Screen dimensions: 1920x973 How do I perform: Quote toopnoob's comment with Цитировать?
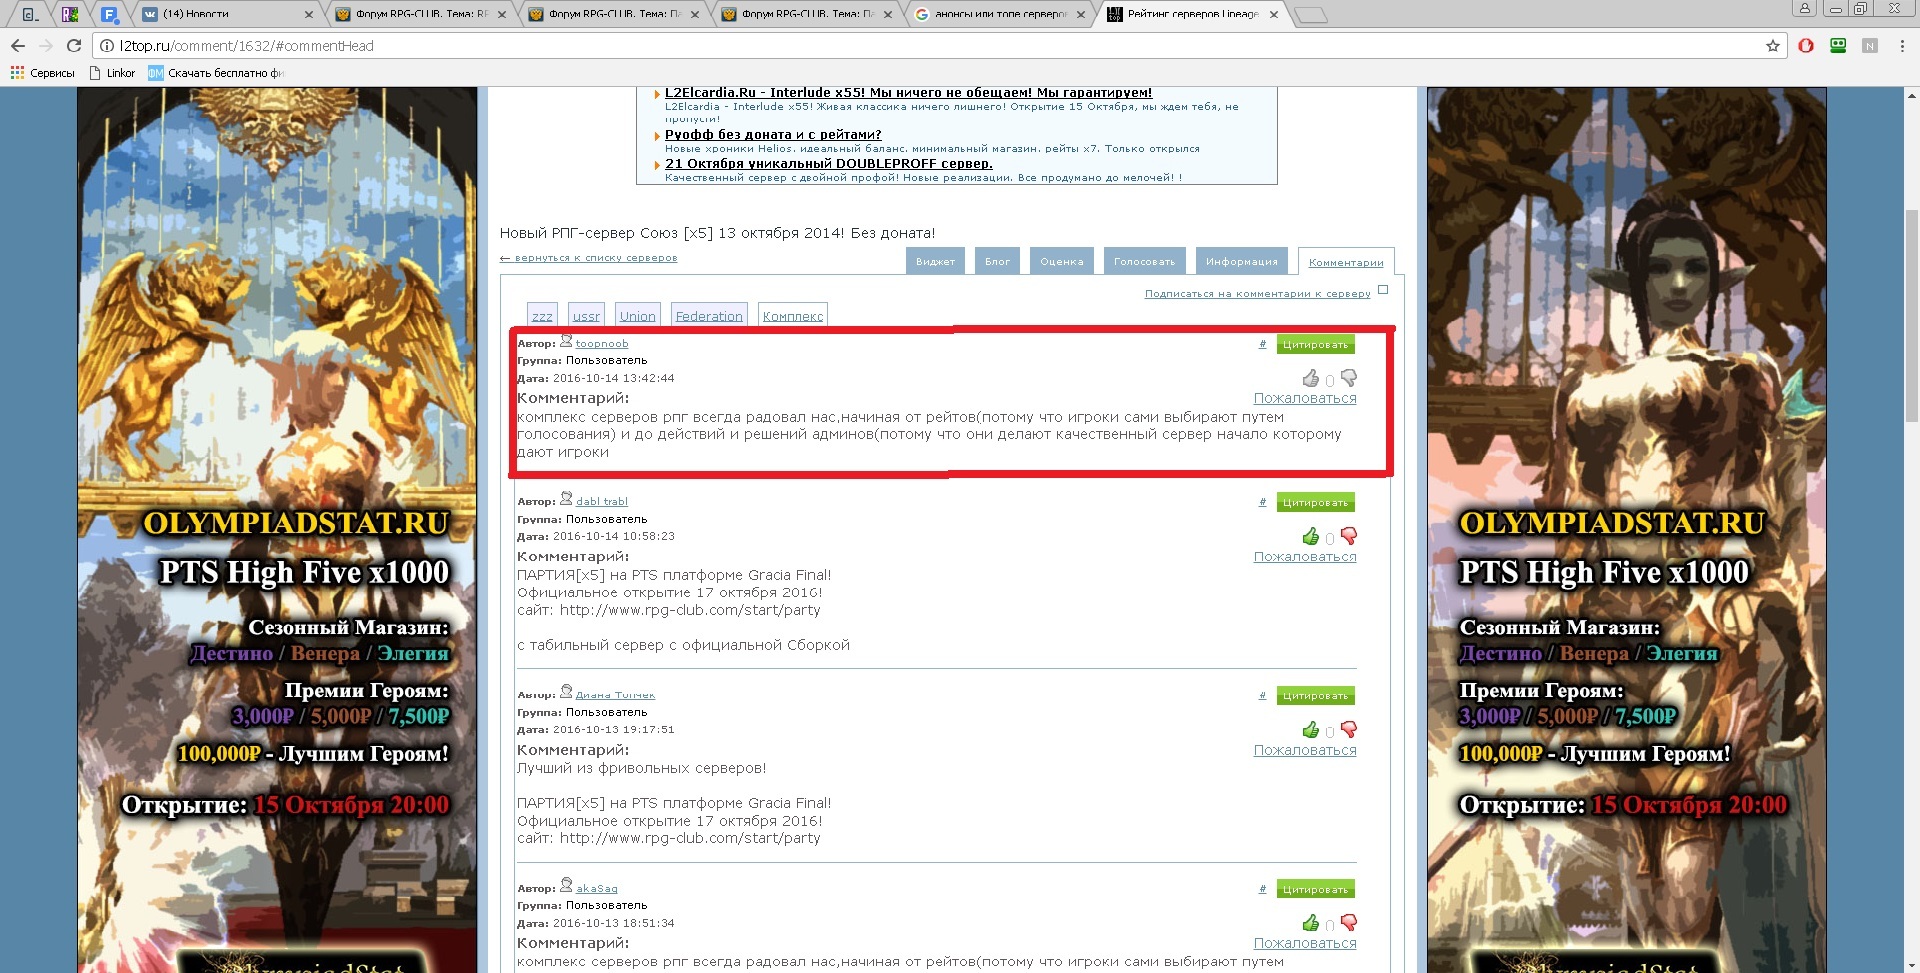point(1315,344)
